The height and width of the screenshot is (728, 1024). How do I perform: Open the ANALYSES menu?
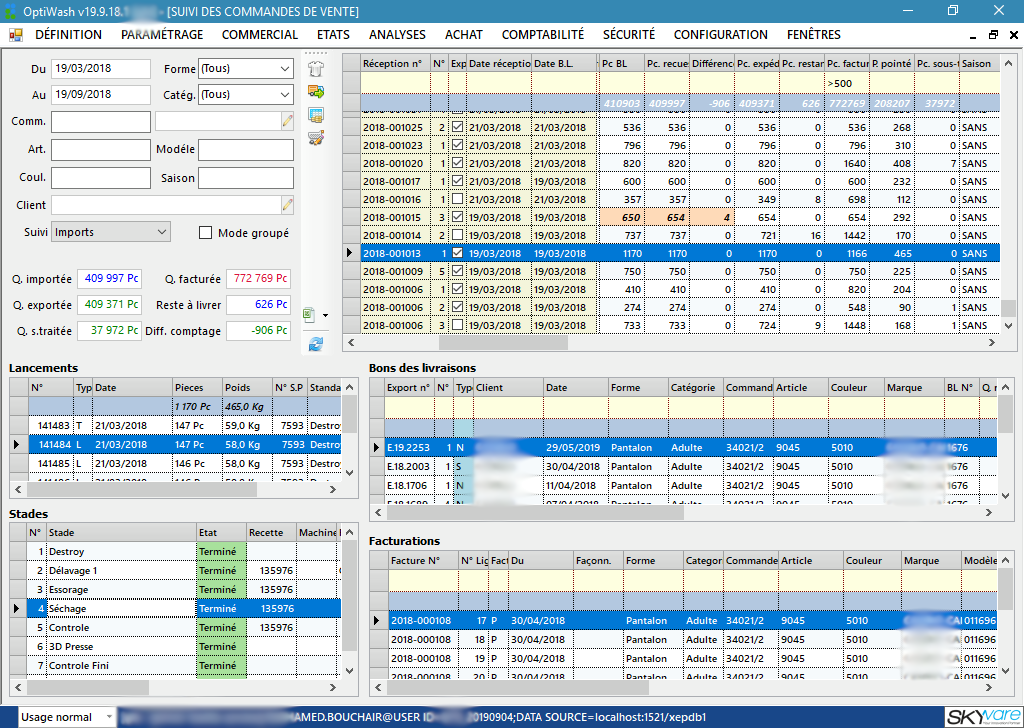click(397, 35)
